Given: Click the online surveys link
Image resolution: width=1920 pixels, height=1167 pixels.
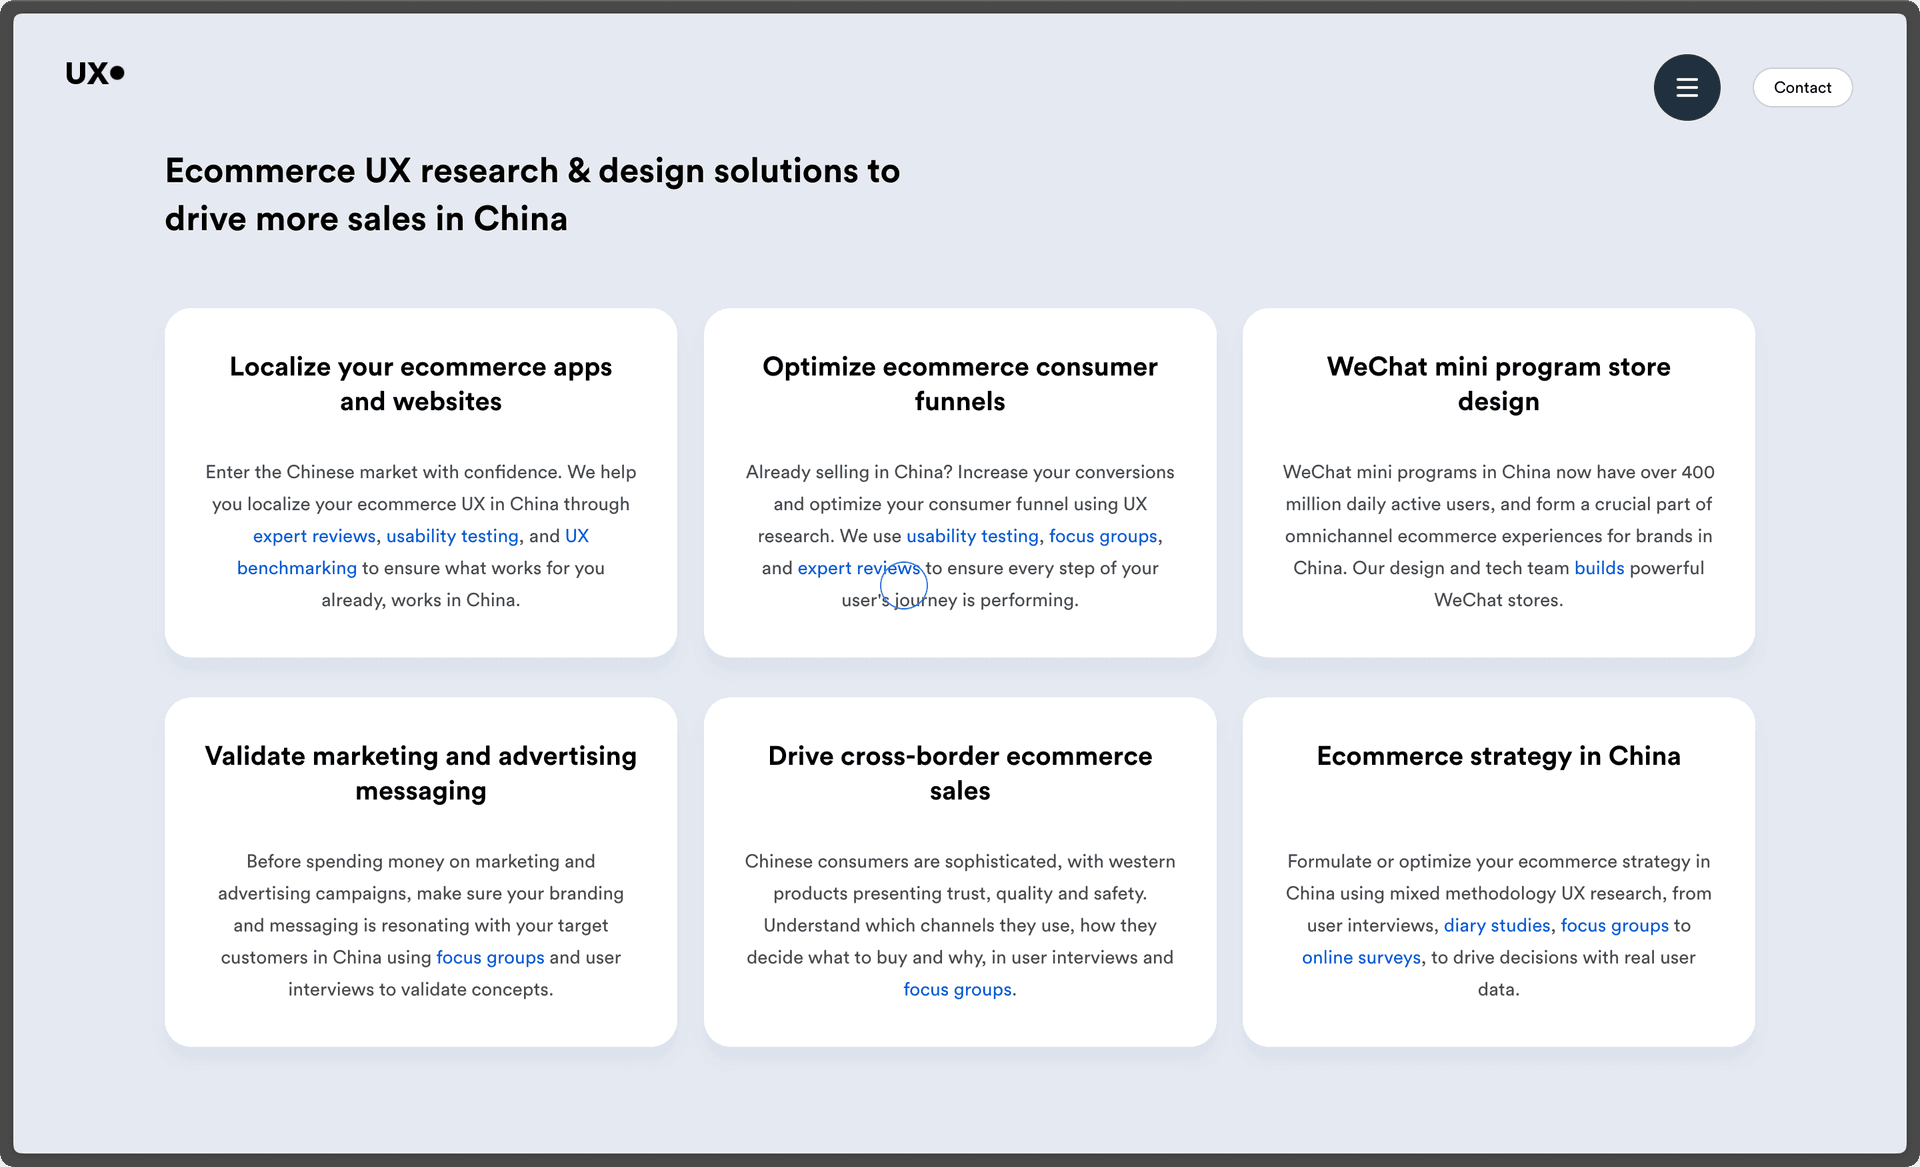Looking at the screenshot, I should [x=1360, y=957].
